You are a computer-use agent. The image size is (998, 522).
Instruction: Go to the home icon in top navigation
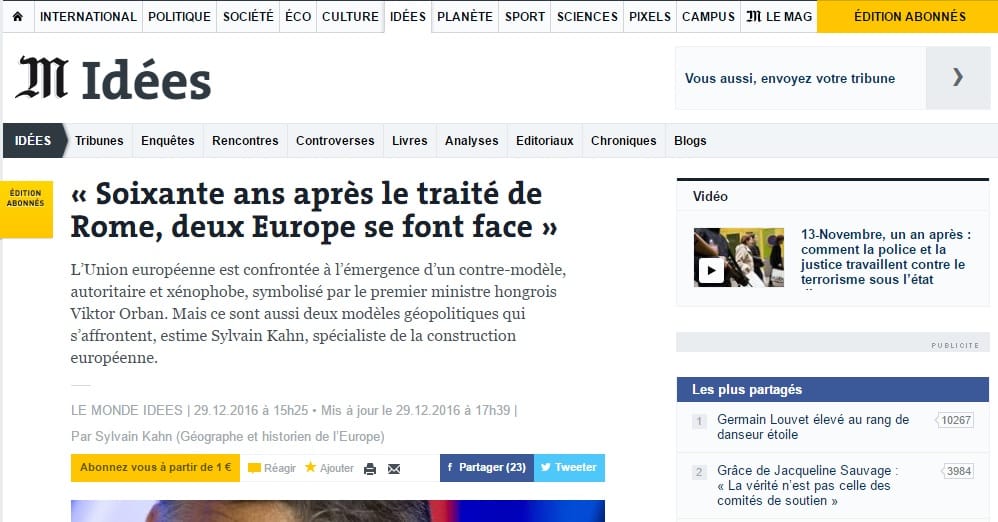click(18, 17)
